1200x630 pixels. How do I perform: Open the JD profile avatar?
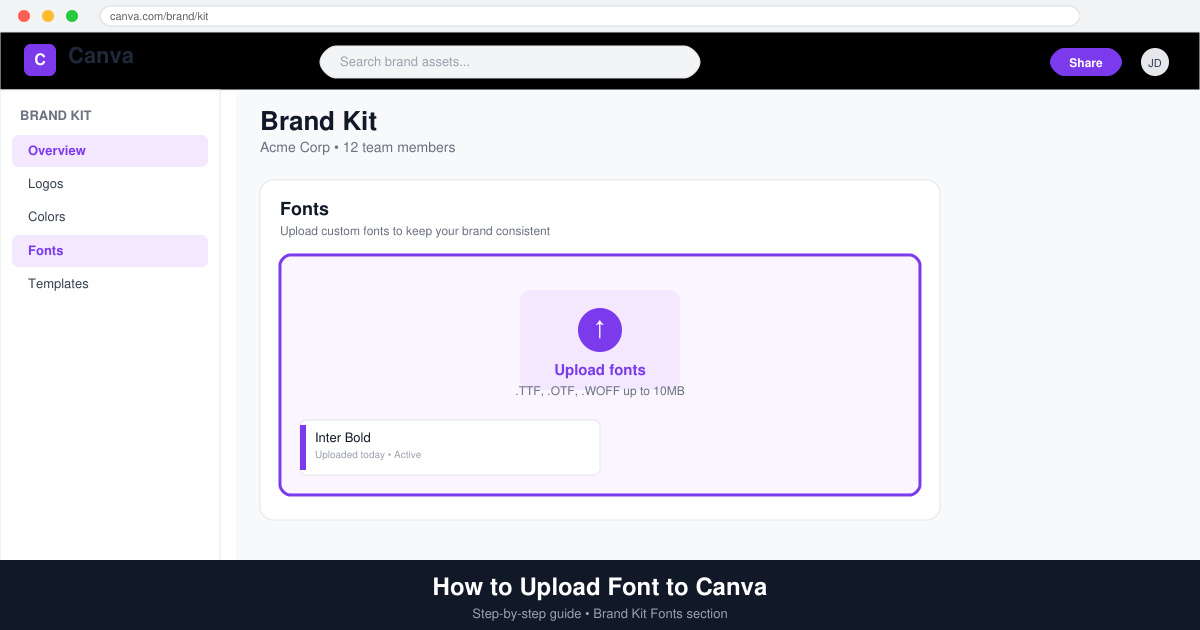point(1155,62)
